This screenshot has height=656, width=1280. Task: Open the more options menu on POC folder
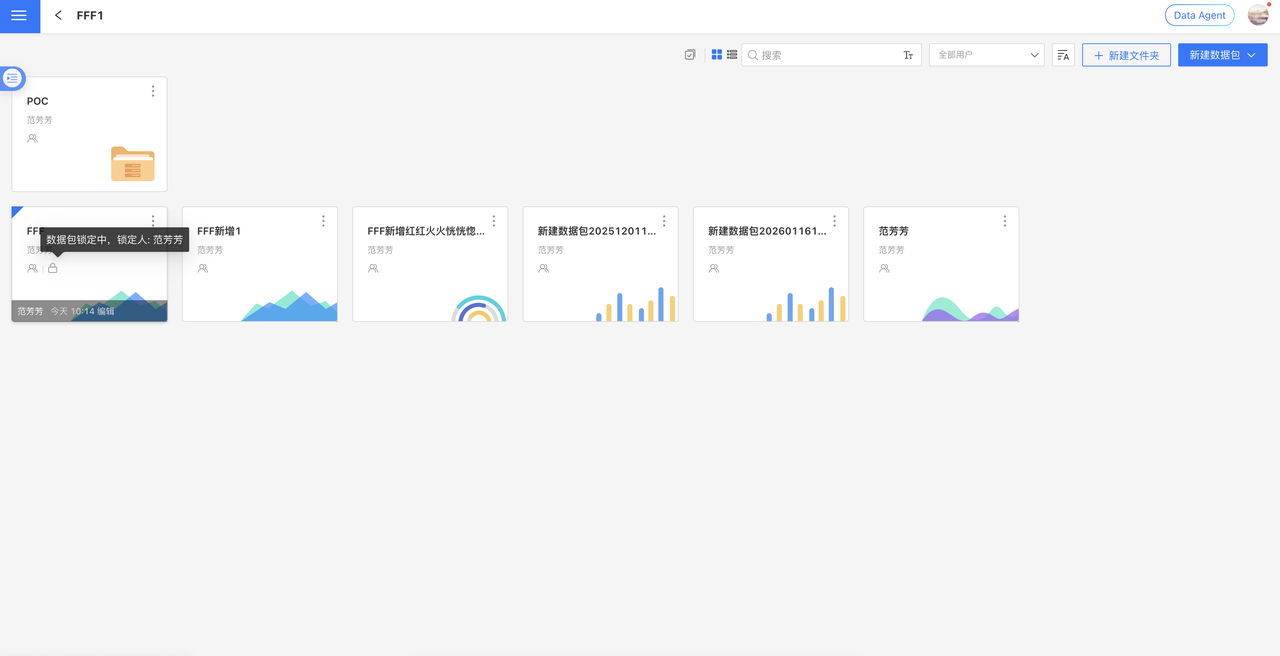coord(153,91)
